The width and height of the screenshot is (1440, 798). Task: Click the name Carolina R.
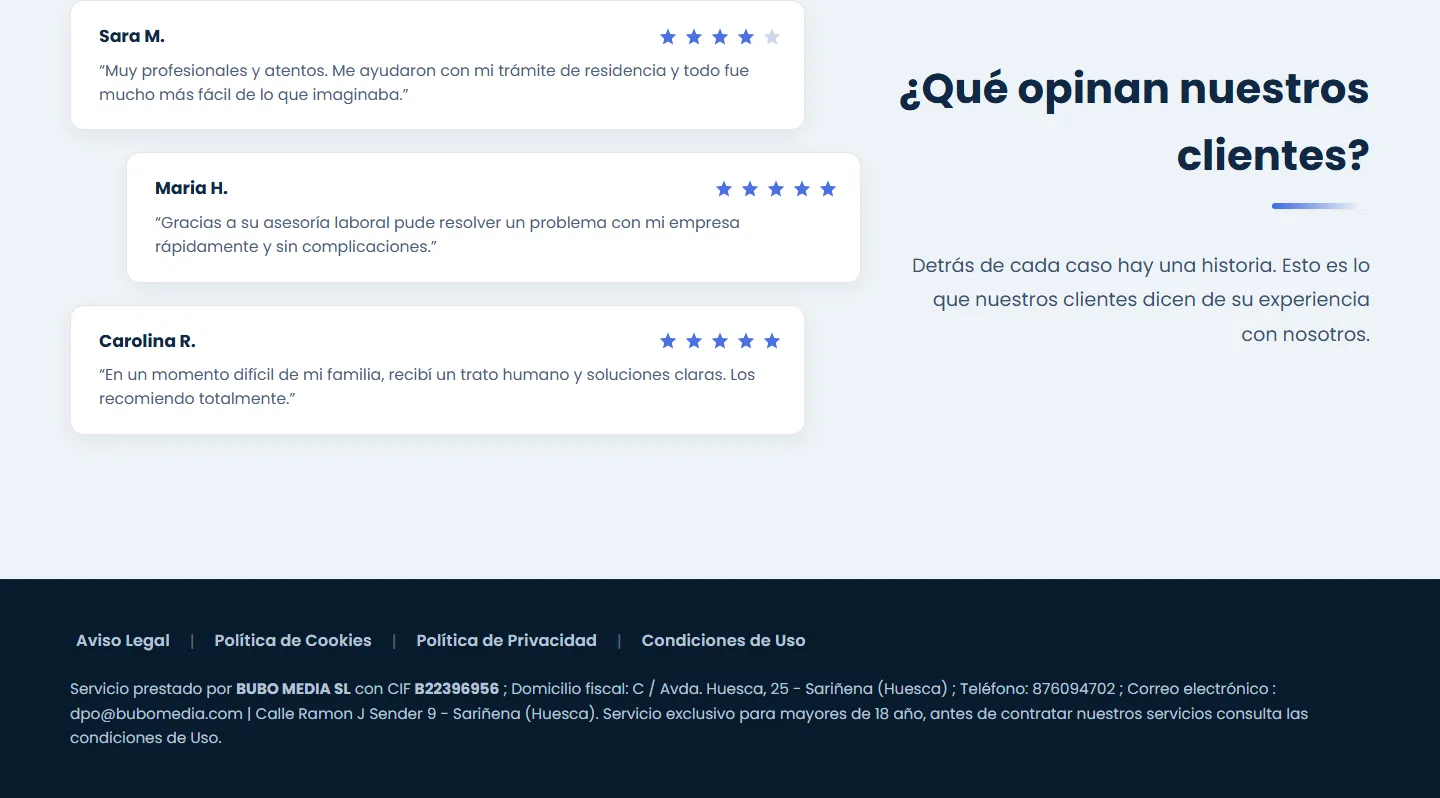pyautogui.click(x=147, y=341)
